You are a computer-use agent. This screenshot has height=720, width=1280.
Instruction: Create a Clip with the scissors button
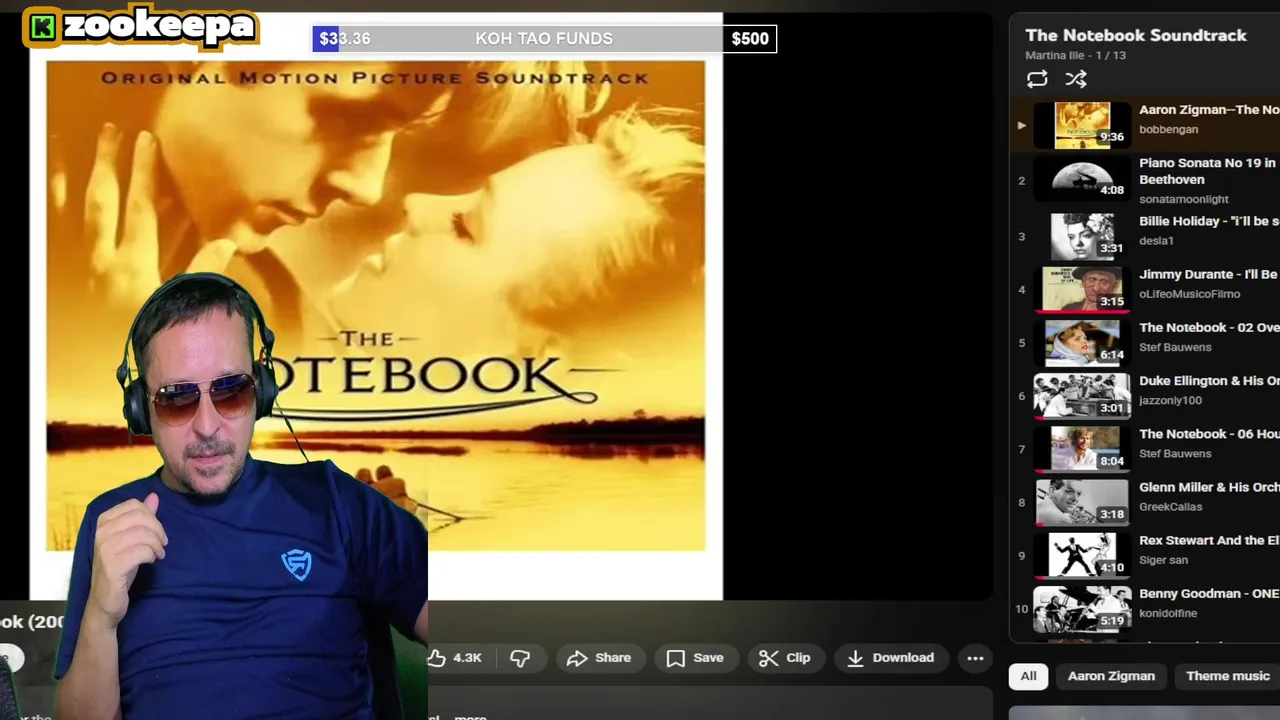(x=784, y=658)
